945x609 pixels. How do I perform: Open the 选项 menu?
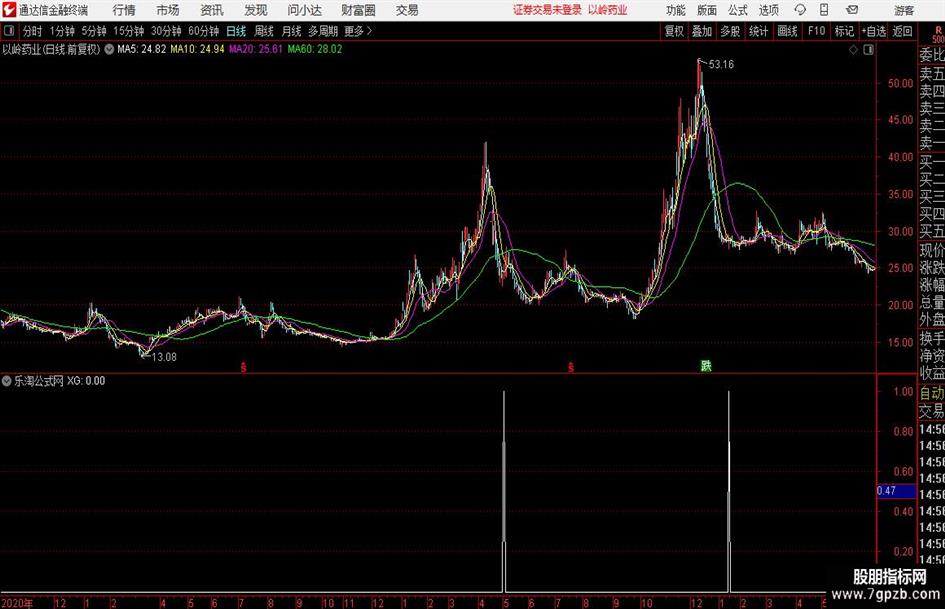[x=768, y=10]
